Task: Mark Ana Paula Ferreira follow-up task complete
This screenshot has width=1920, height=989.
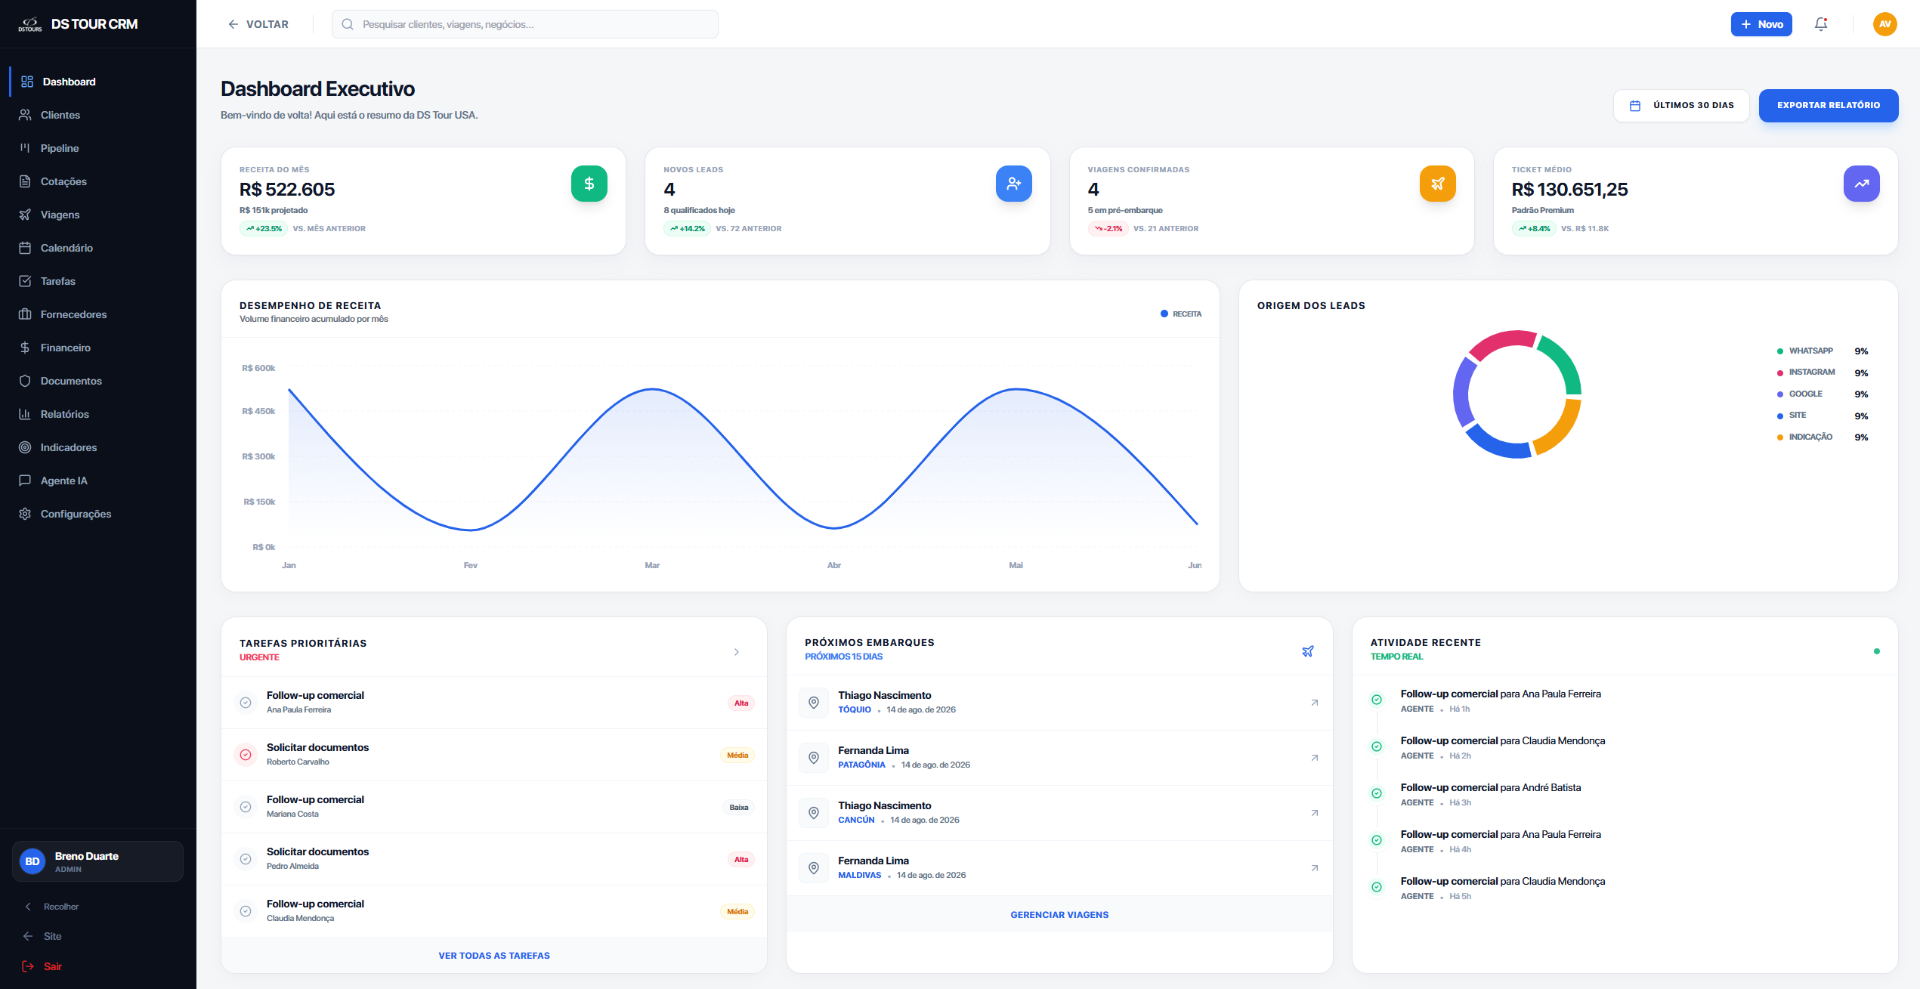Action: coord(245,703)
